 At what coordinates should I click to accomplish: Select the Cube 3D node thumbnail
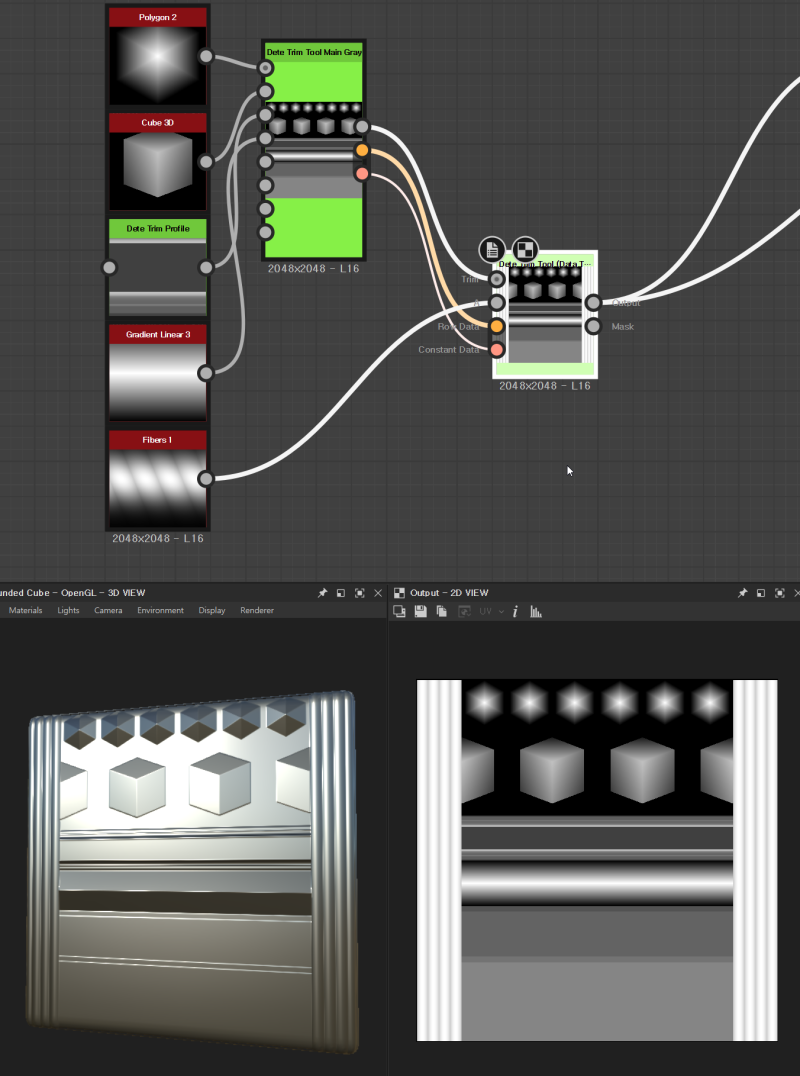pos(157,168)
